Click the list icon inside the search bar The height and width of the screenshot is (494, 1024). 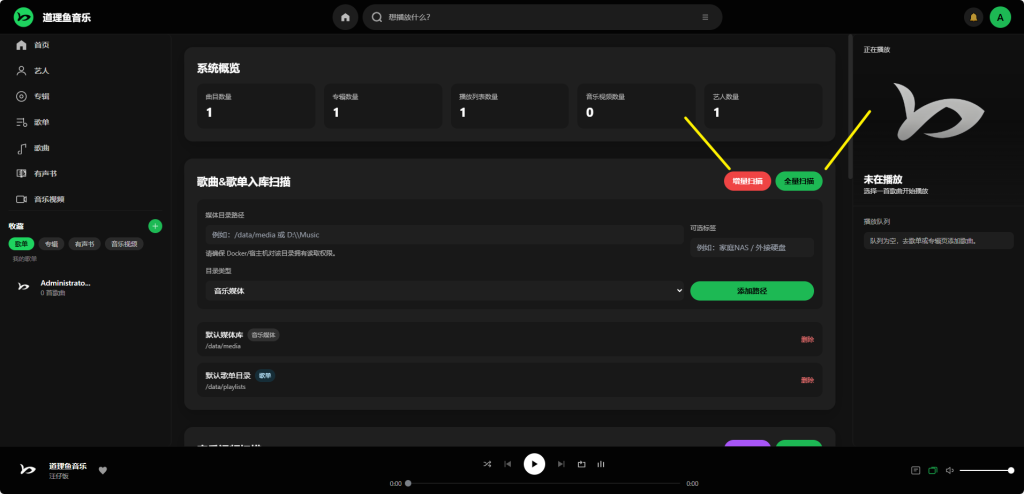coord(705,17)
